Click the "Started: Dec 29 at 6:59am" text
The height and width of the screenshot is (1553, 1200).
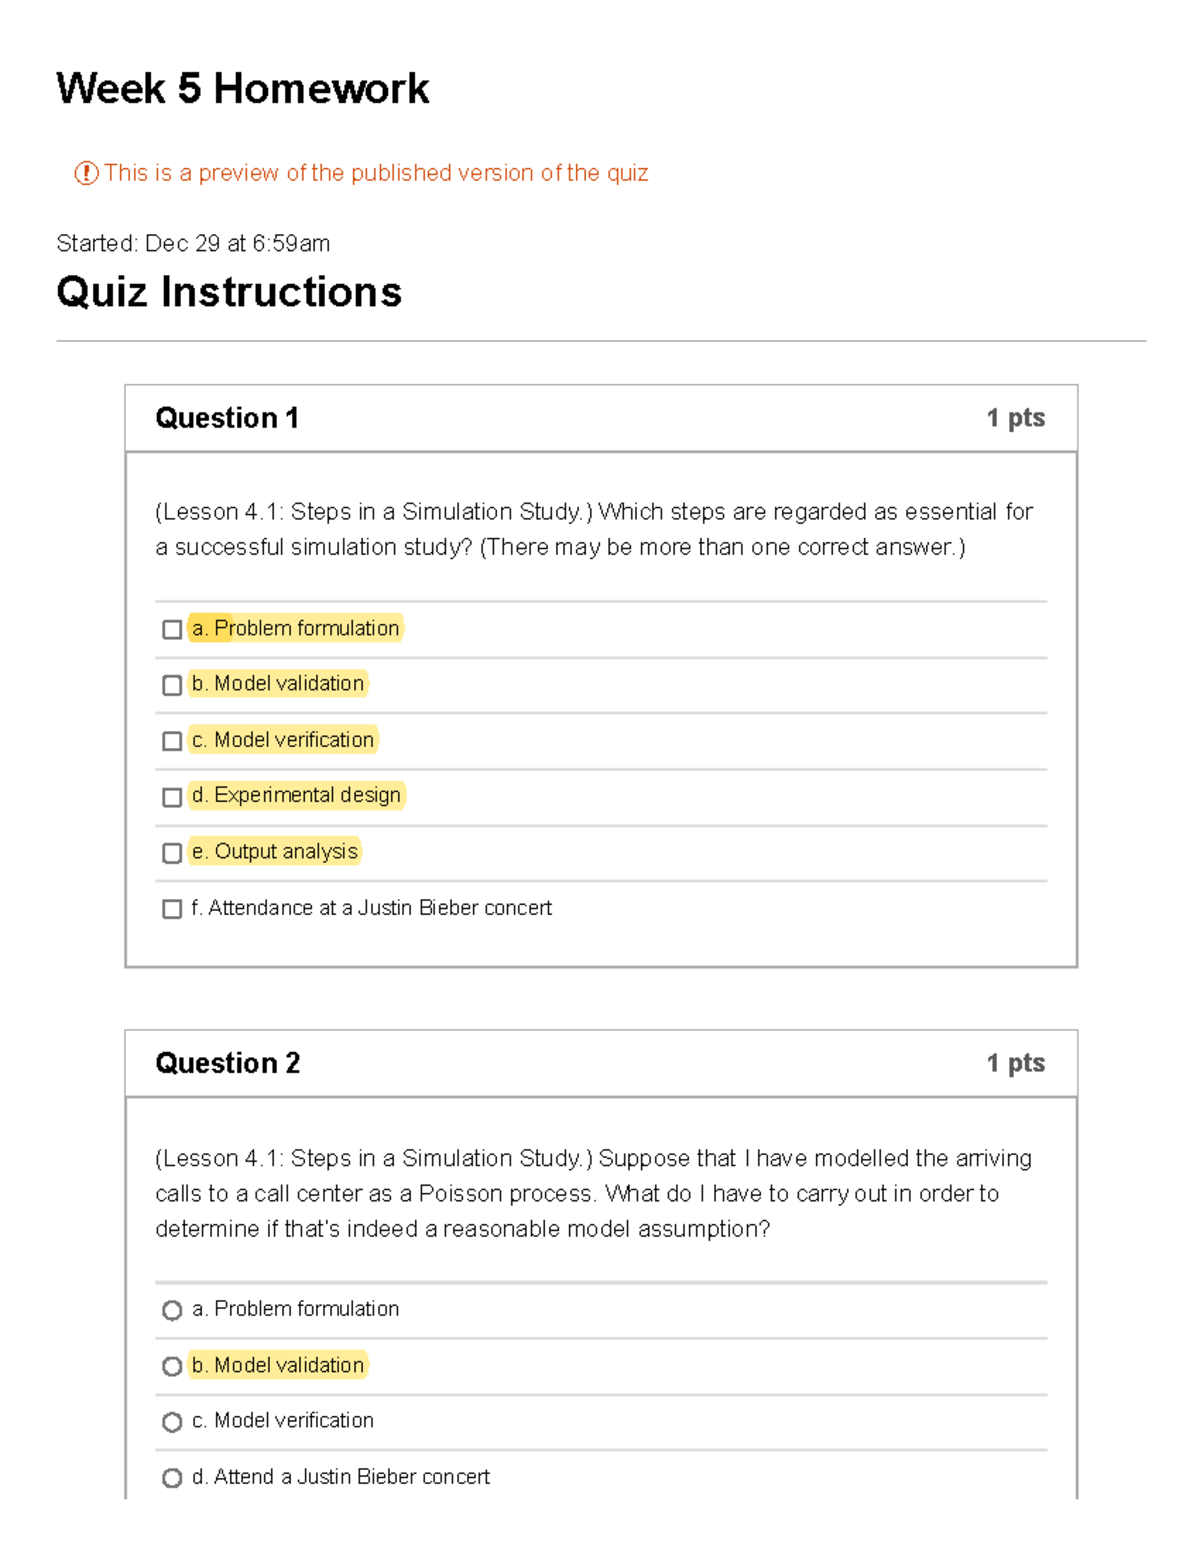[192, 244]
